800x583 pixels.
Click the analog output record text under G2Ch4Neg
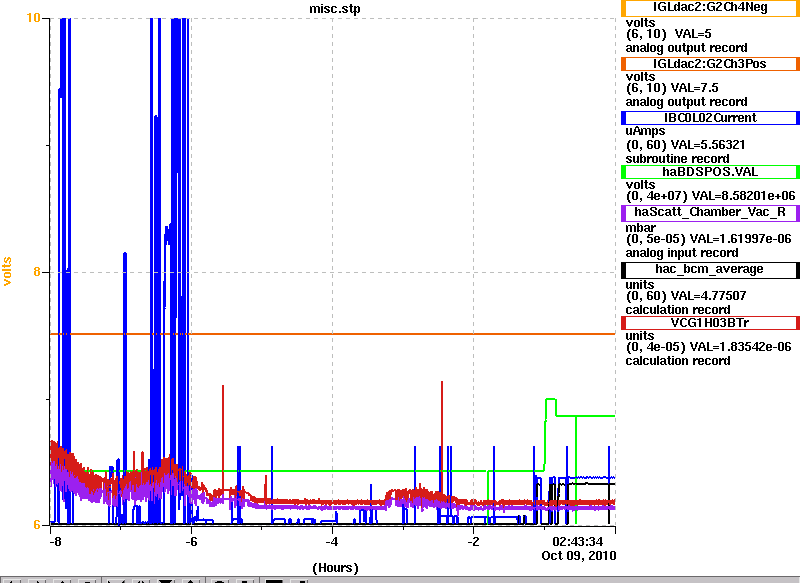pyautogui.click(x=687, y=48)
